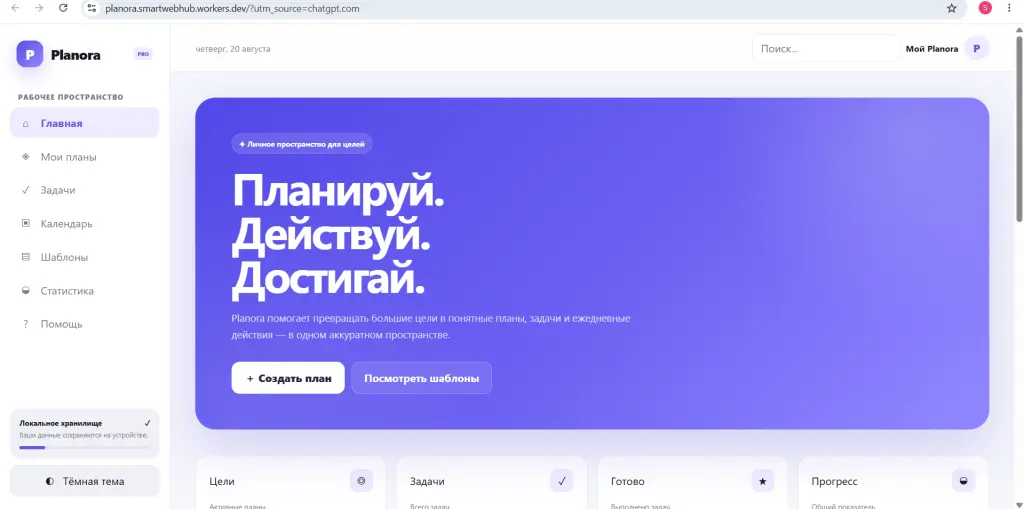Click checkmark icon on Задачи card
Screen dimensions: 1024x509
pyautogui.click(x=562, y=481)
